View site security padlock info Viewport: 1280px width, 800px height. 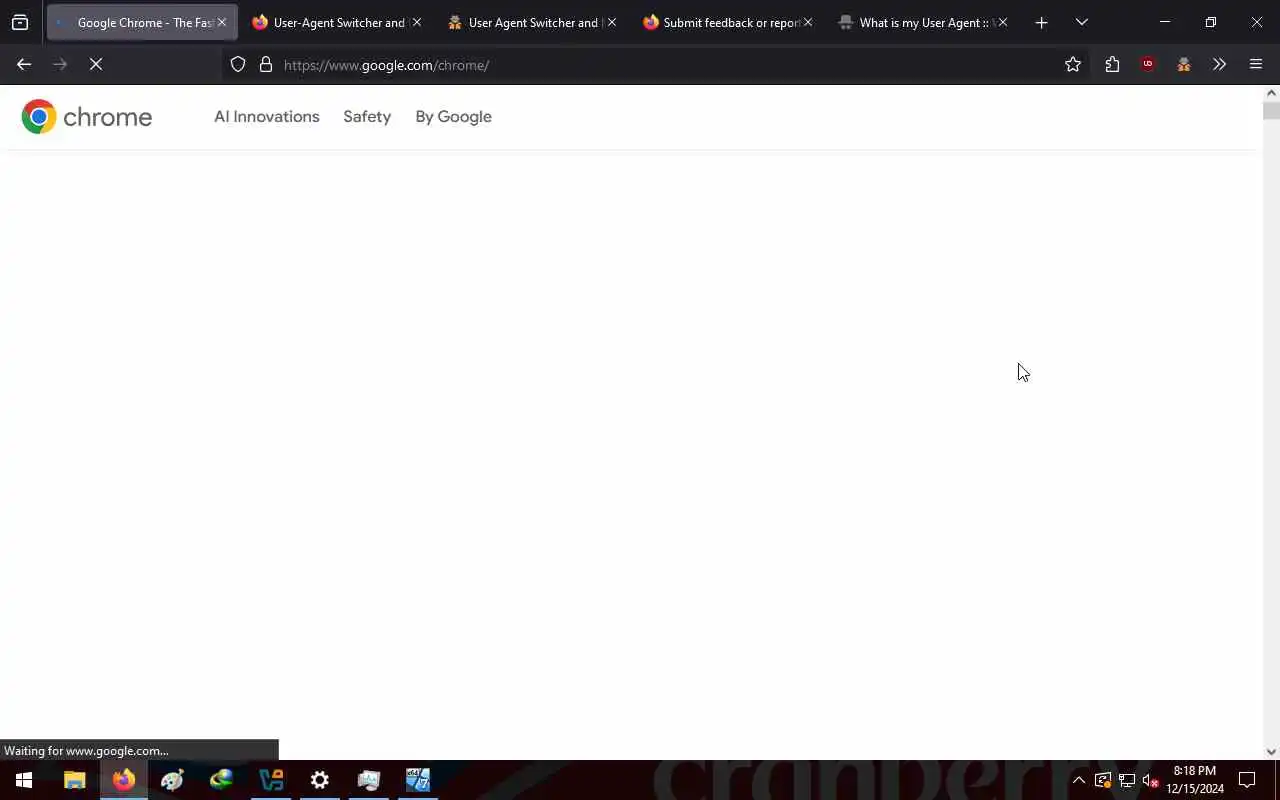tap(266, 64)
